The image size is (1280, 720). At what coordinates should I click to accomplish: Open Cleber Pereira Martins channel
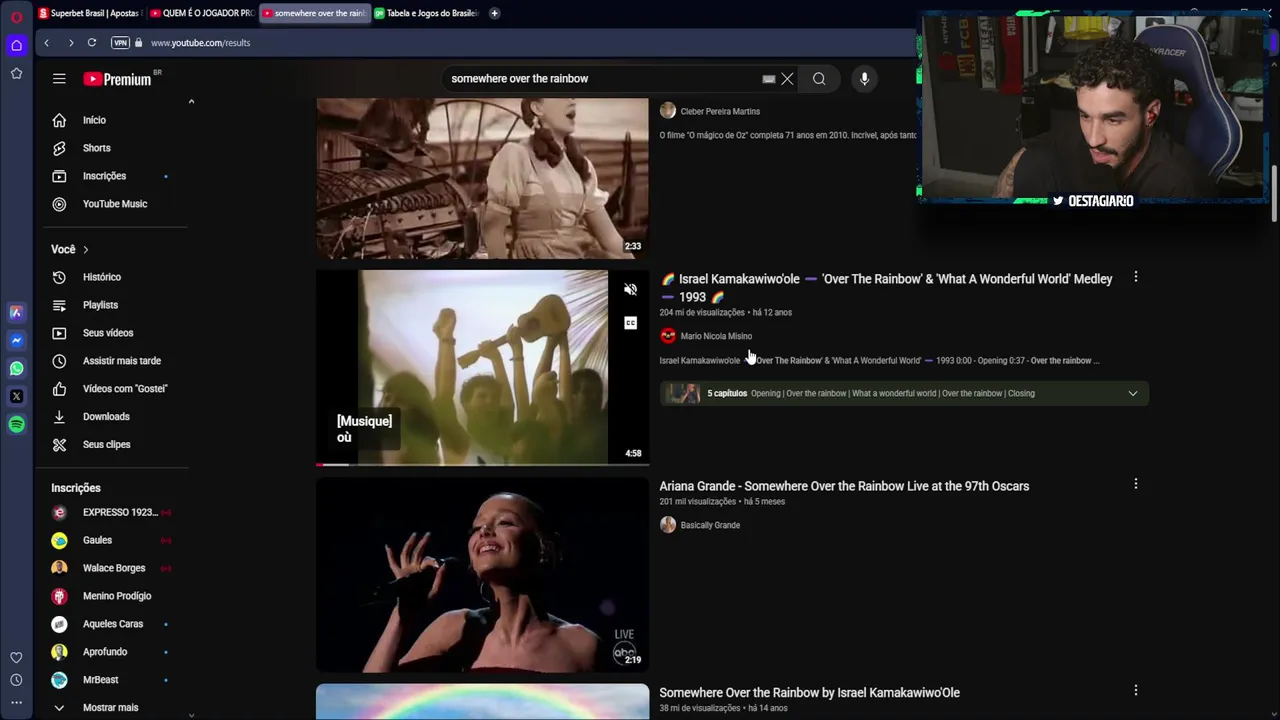(x=720, y=112)
